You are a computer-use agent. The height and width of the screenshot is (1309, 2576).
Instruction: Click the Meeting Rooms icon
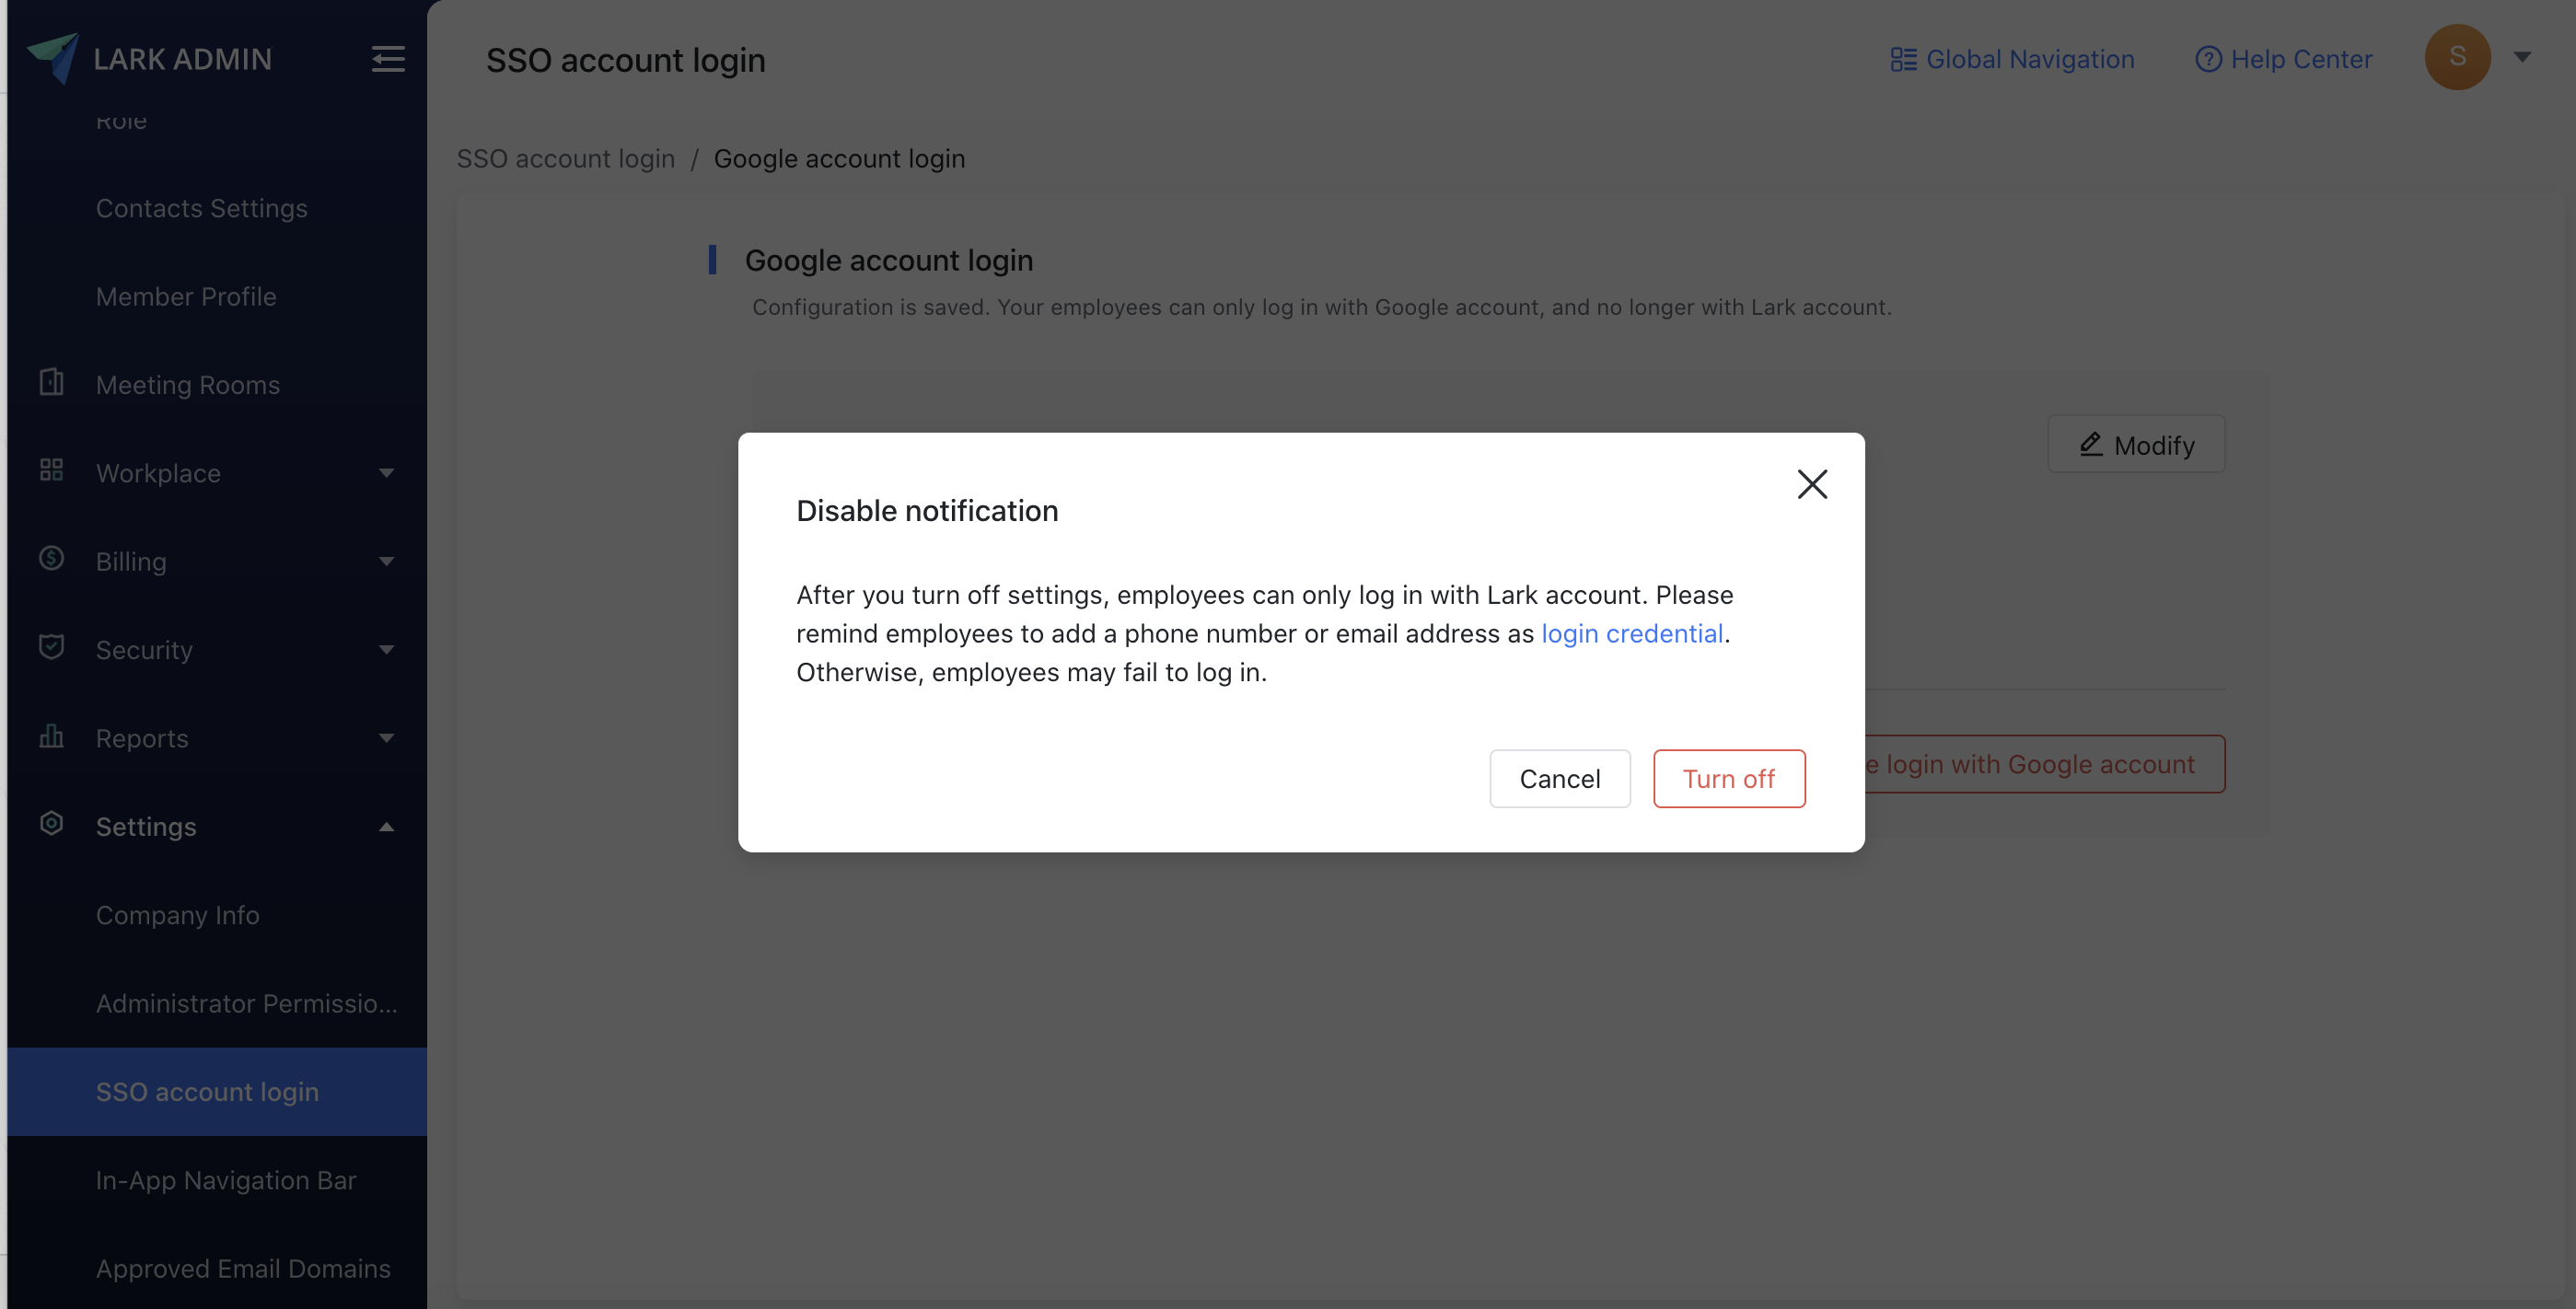point(51,383)
